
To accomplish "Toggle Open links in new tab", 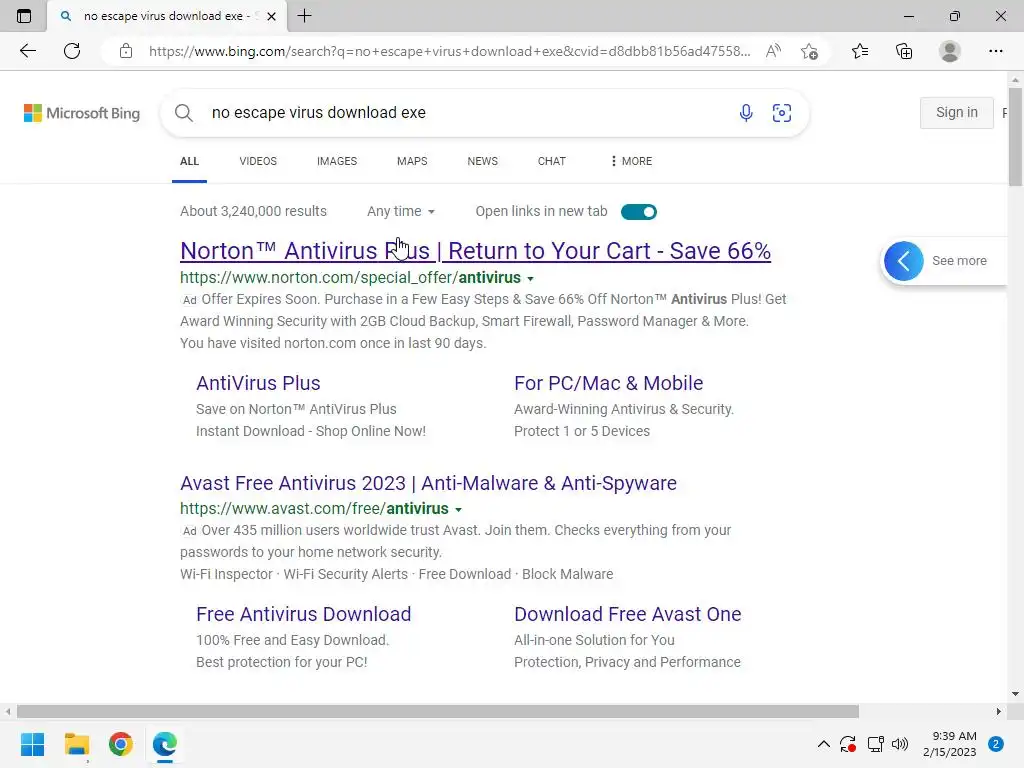I will coord(639,212).
